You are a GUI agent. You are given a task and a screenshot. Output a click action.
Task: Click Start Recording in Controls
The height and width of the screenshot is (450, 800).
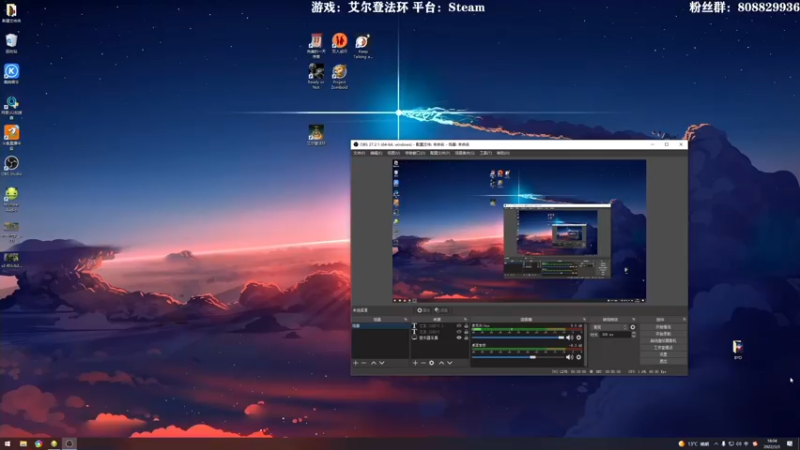[x=663, y=334]
